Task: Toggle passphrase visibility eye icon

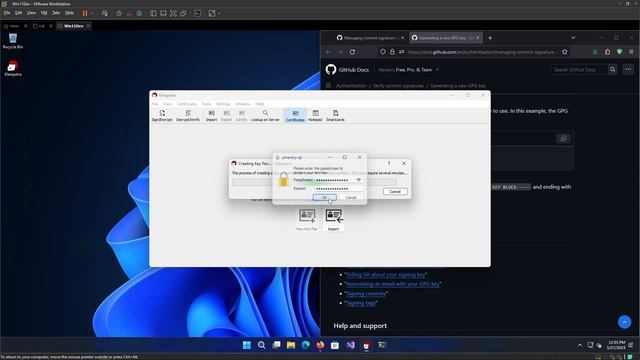Action: click(x=359, y=180)
